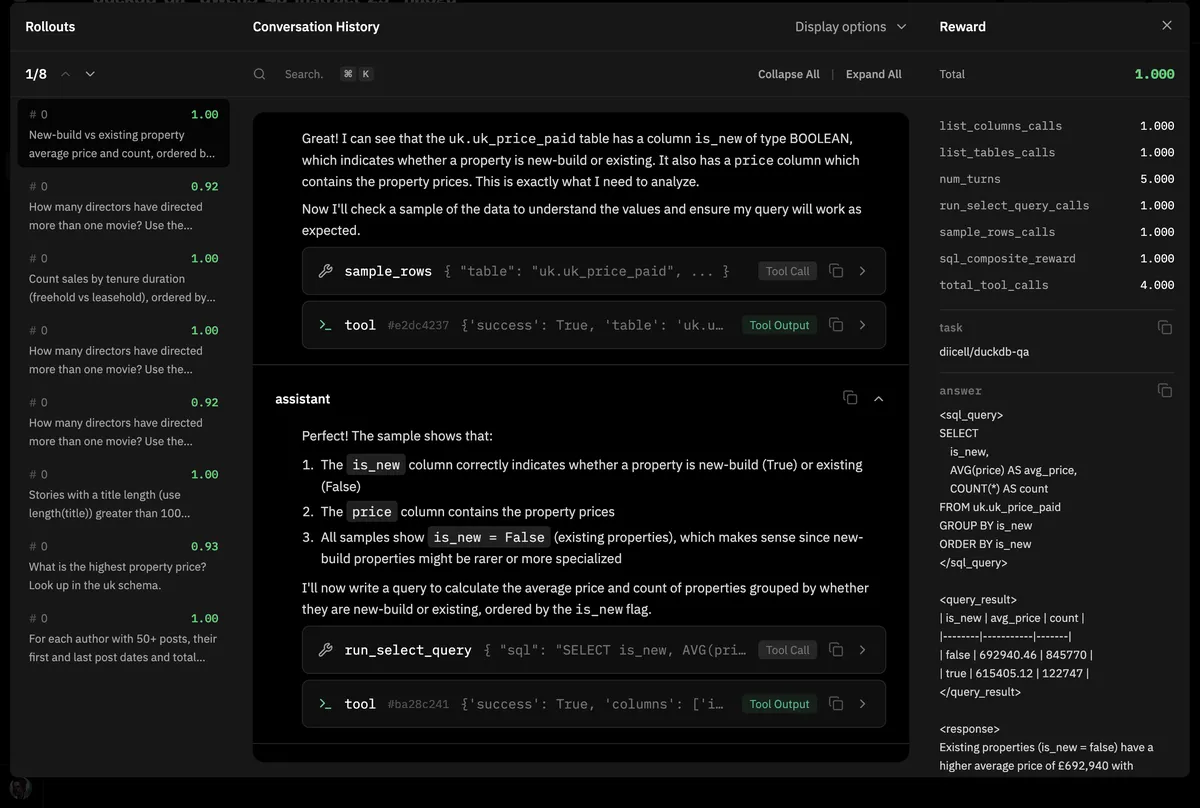Copy the sample_rows tool call
1200x808 pixels.
click(x=837, y=271)
